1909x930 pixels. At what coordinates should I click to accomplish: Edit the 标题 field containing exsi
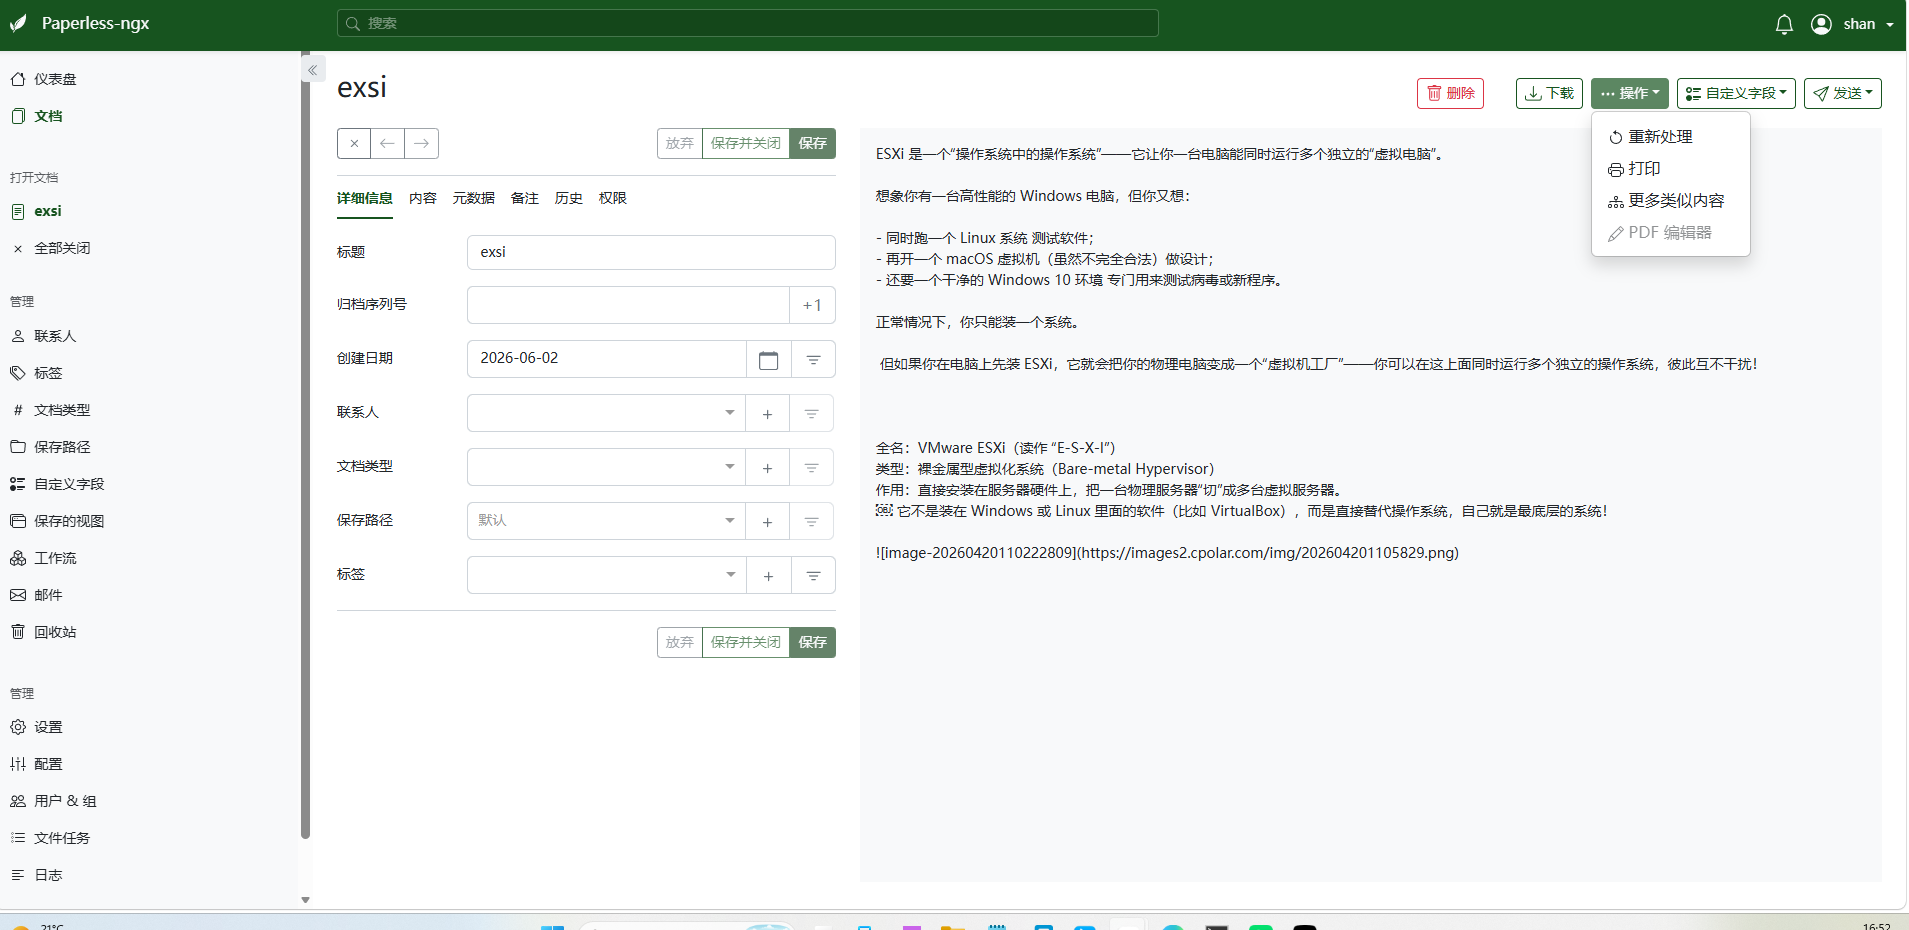[x=651, y=252]
